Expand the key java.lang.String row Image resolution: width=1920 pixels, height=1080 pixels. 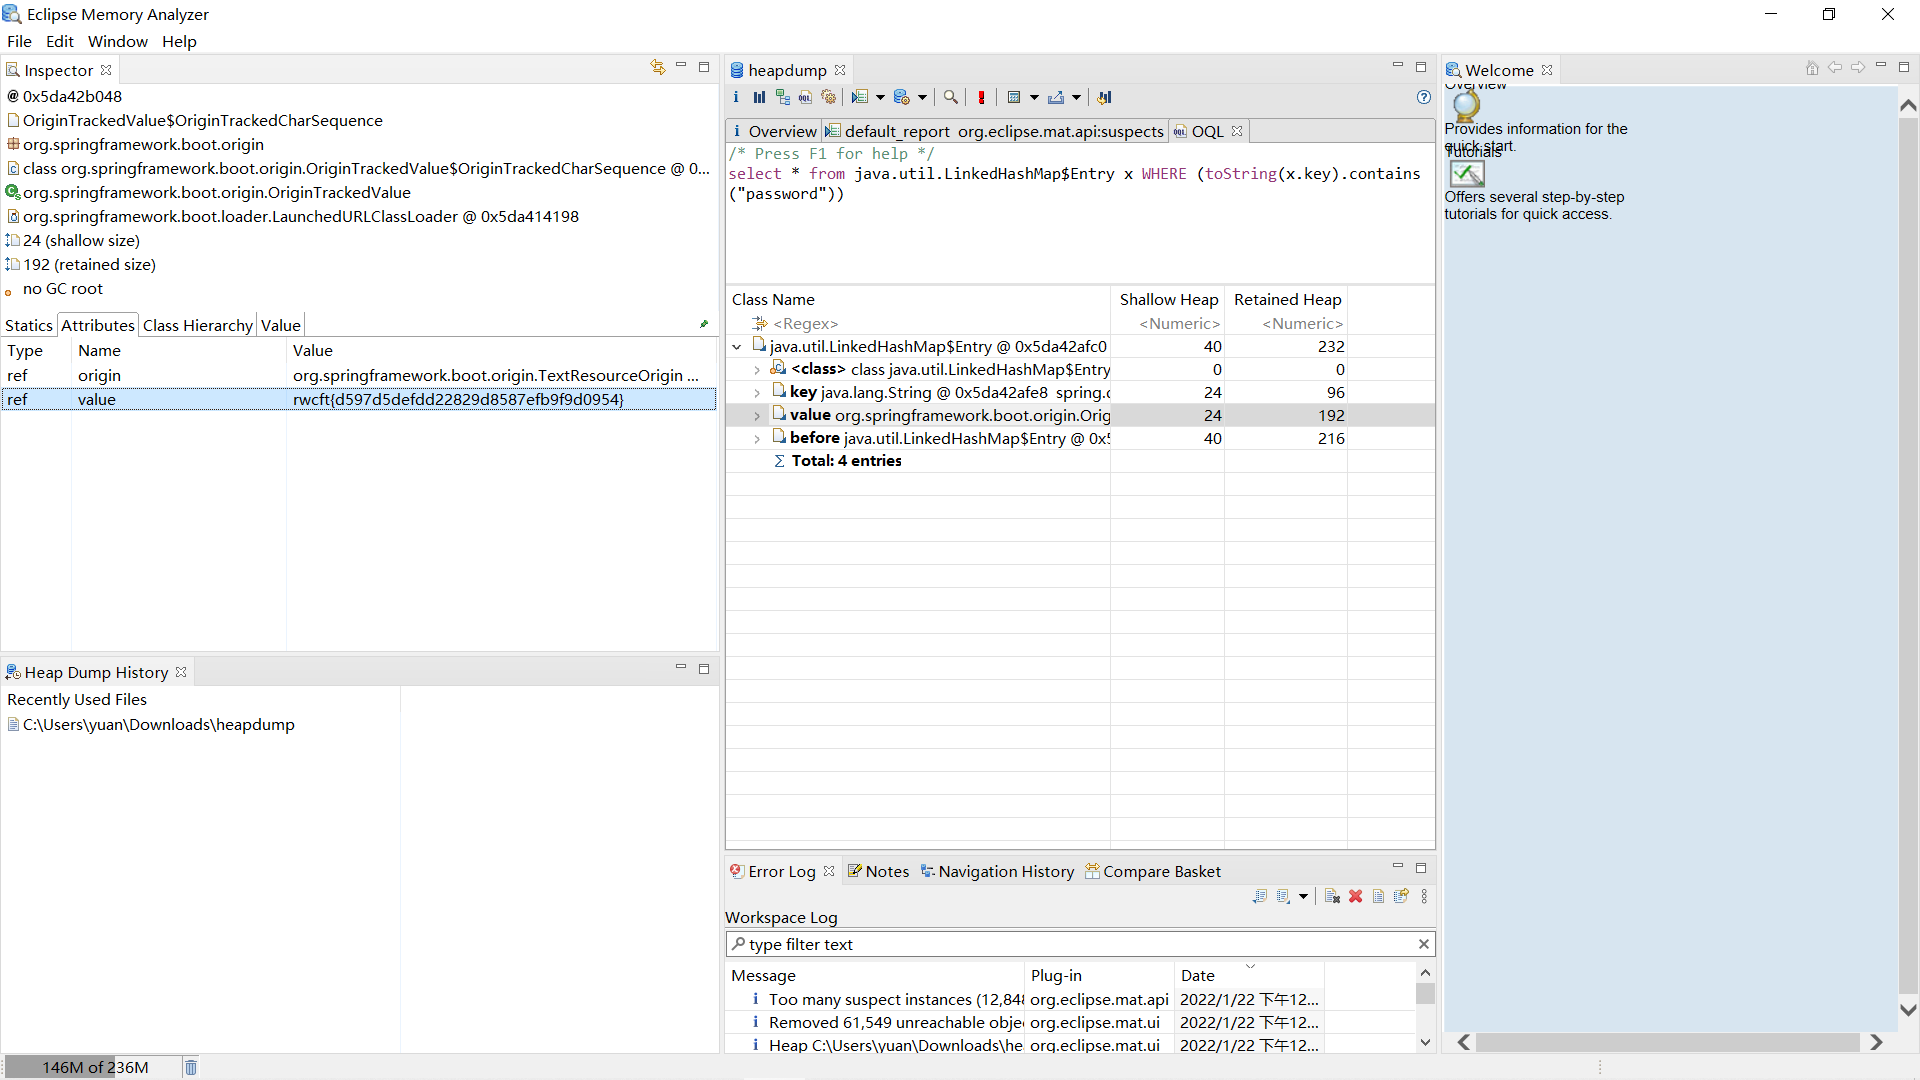757,393
